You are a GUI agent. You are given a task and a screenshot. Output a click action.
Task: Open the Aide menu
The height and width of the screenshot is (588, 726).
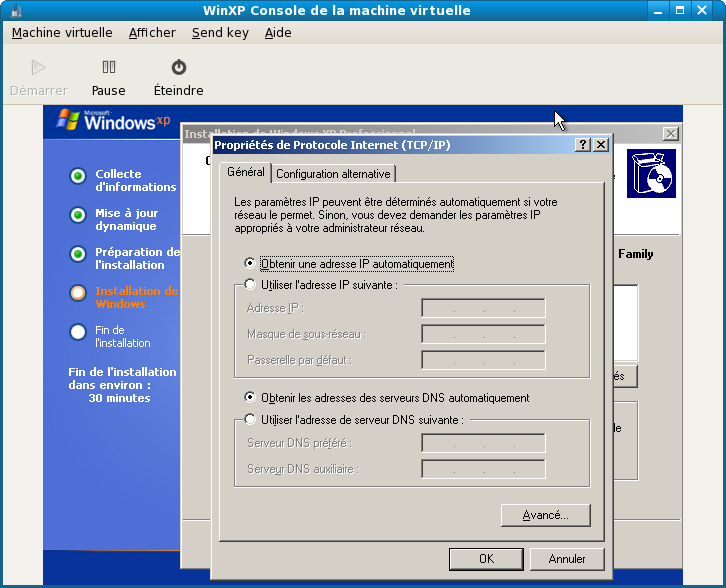(x=278, y=33)
